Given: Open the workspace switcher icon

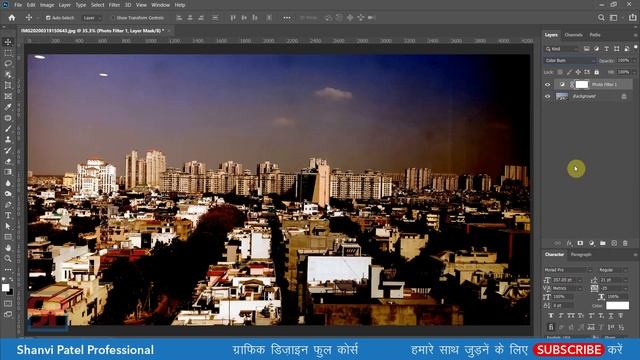Looking at the screenshot, I should click(x=613, y=18).
